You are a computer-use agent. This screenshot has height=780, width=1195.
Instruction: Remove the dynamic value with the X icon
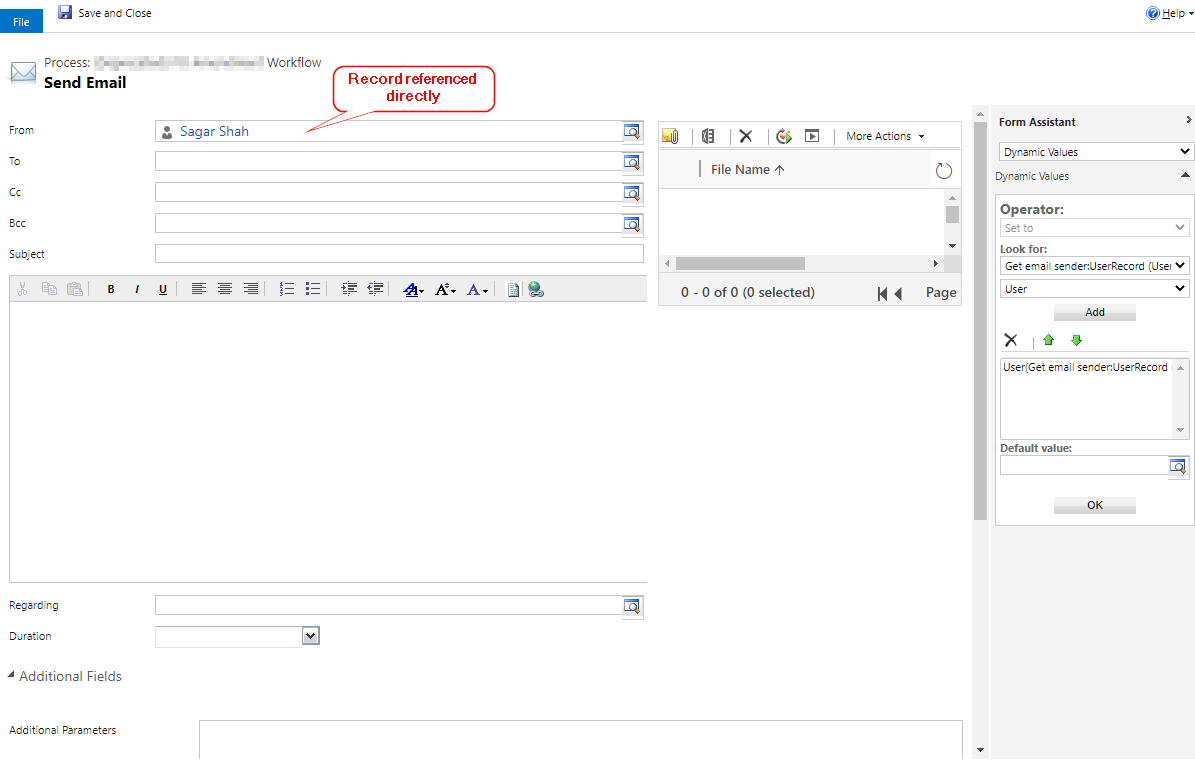point(1011,341)
